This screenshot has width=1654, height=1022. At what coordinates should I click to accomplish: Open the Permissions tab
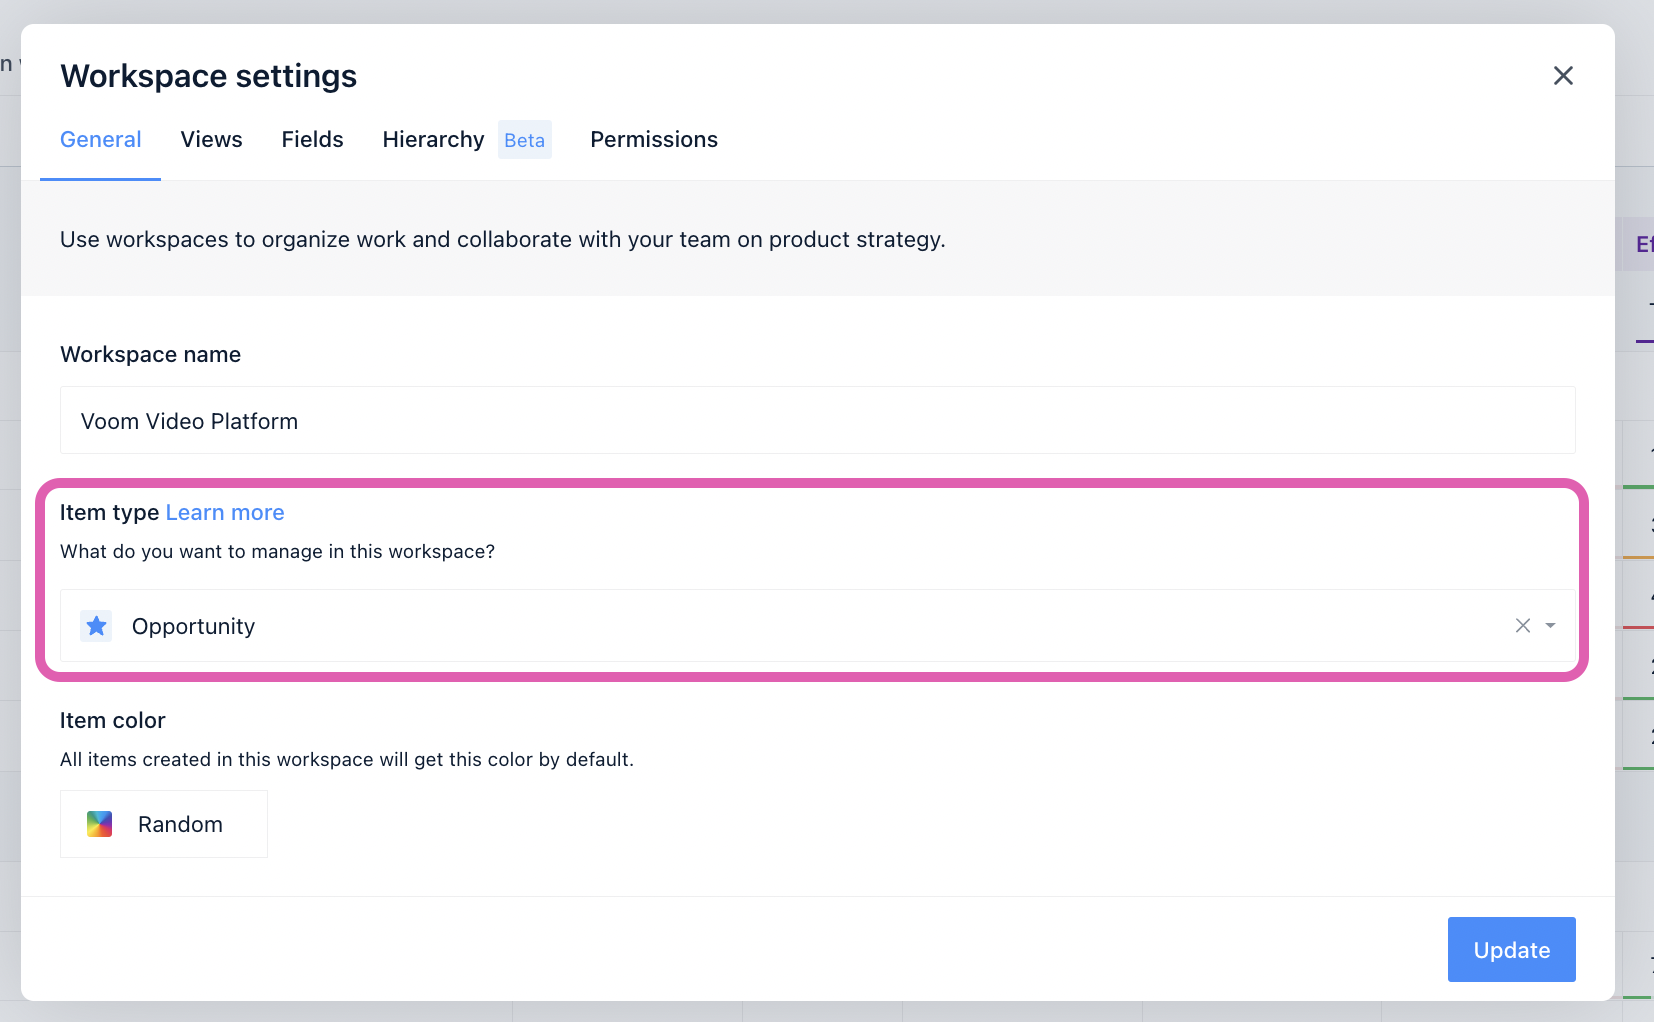coord(653,139)
